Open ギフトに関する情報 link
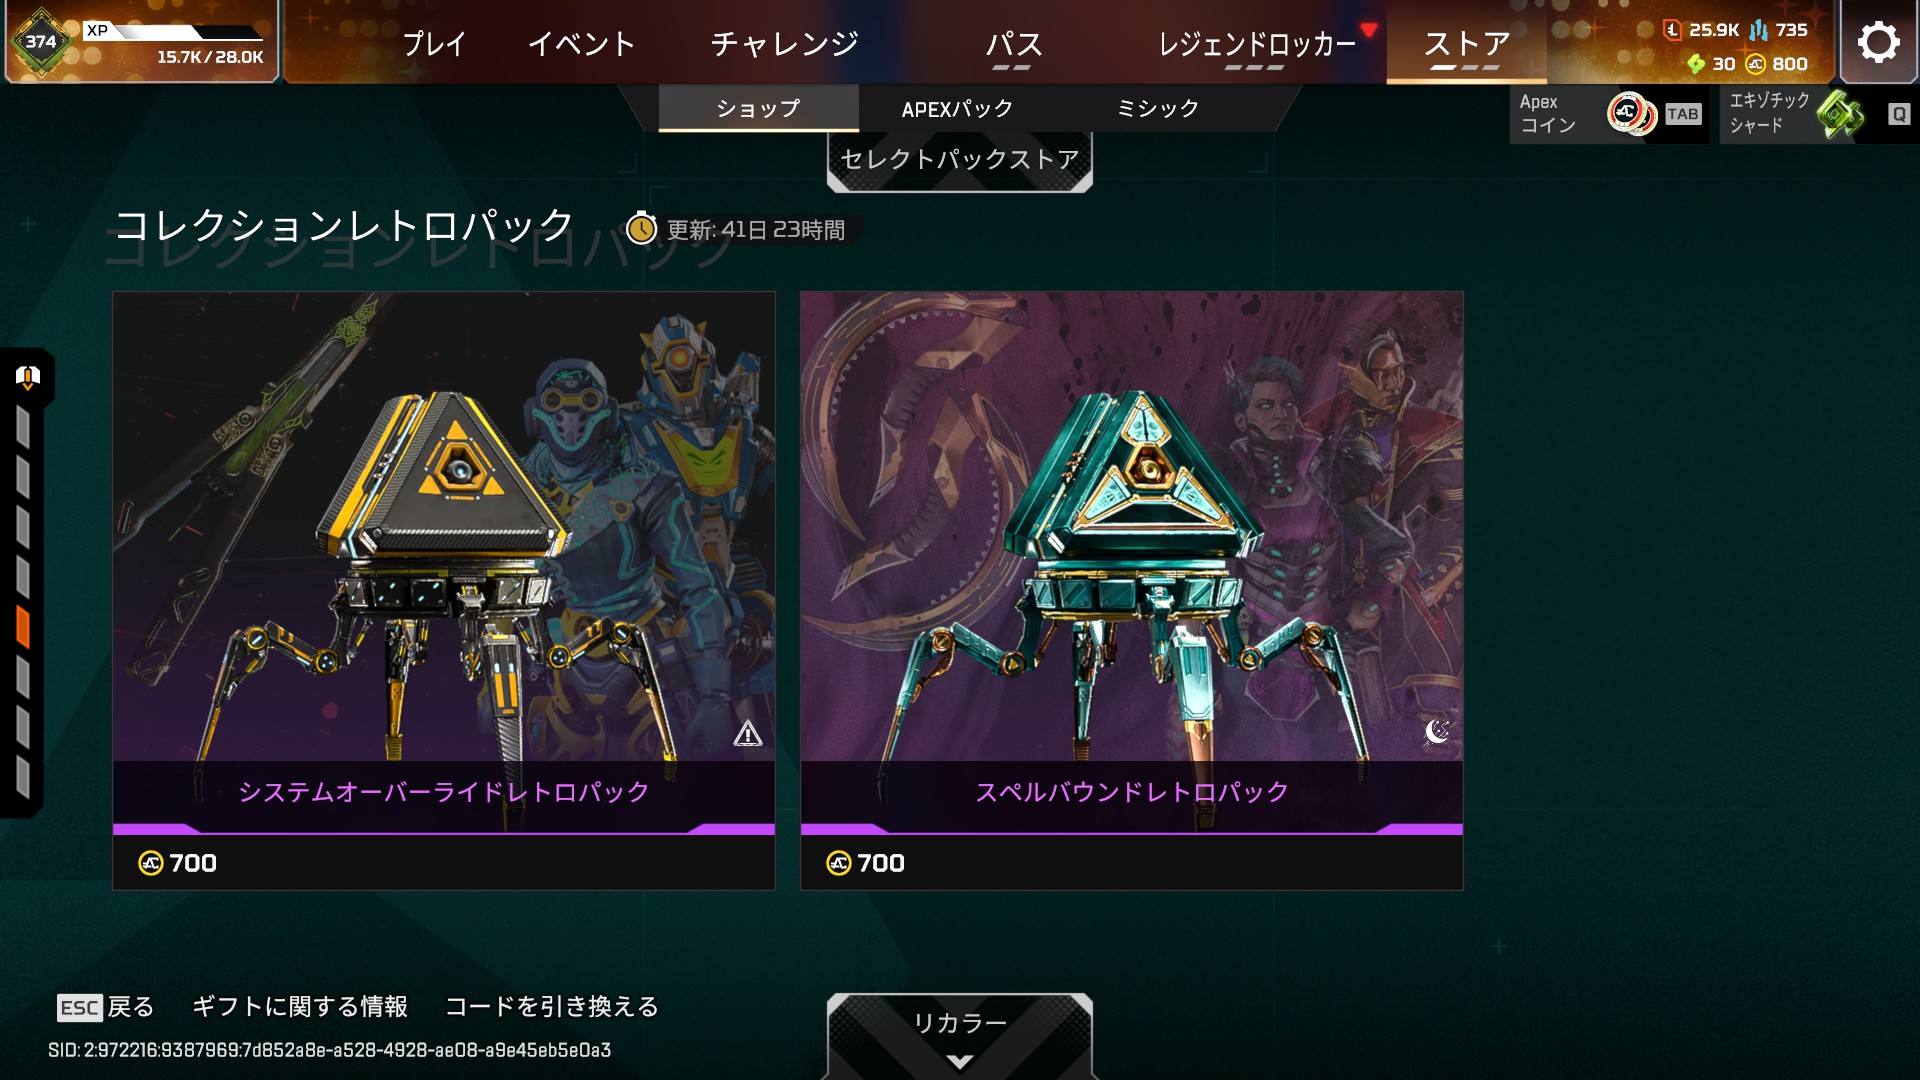This screenshot has width=1920, height=1080. coord(300,1007)
